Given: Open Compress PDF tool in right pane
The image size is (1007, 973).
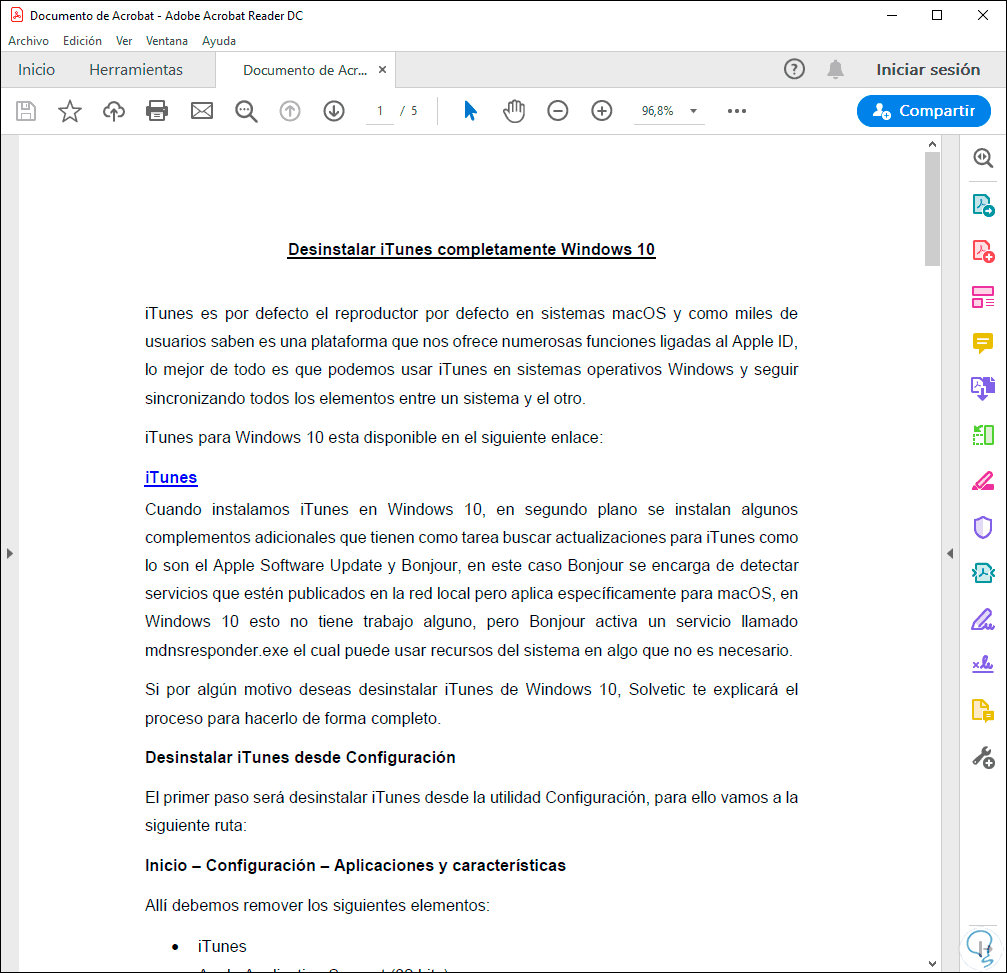Looking at the screenshot, I should [x=983, y=573].
